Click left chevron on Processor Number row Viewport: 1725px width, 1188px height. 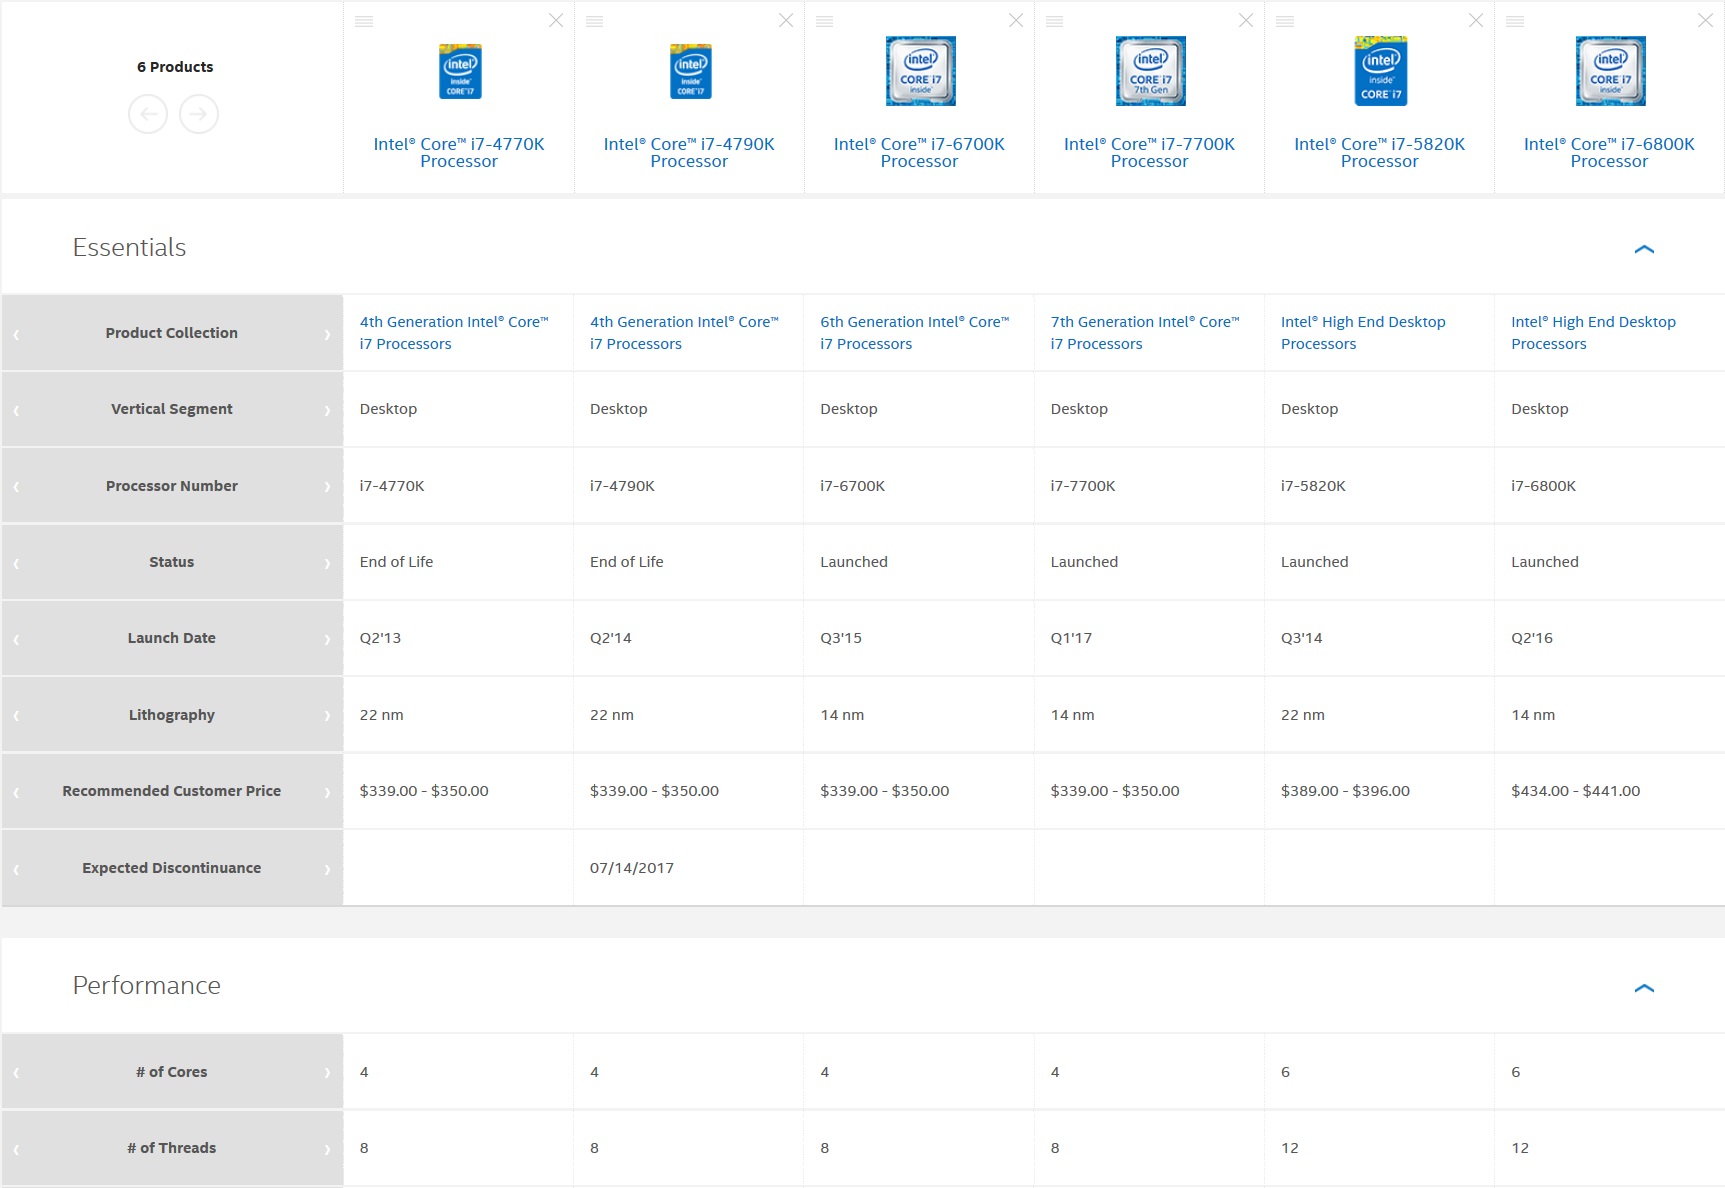[16, 487]
